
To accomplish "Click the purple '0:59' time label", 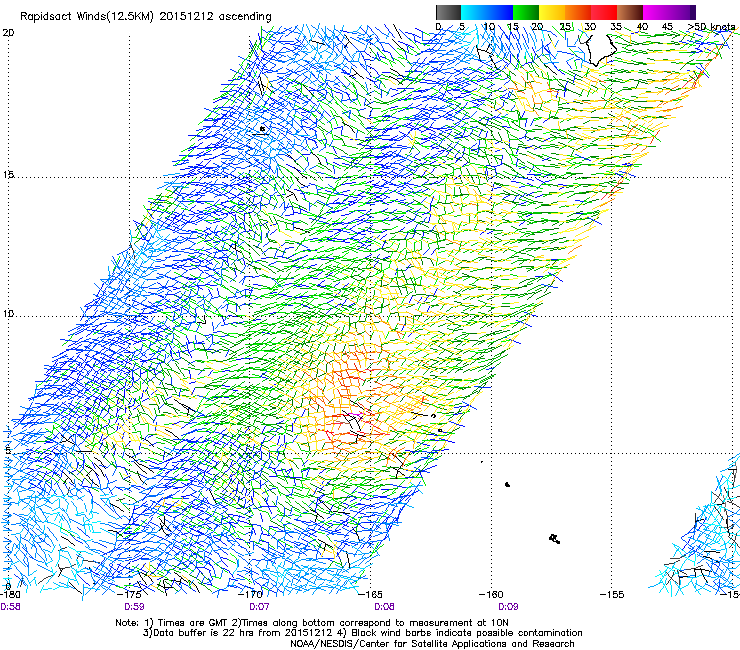I will pos(134,607).
